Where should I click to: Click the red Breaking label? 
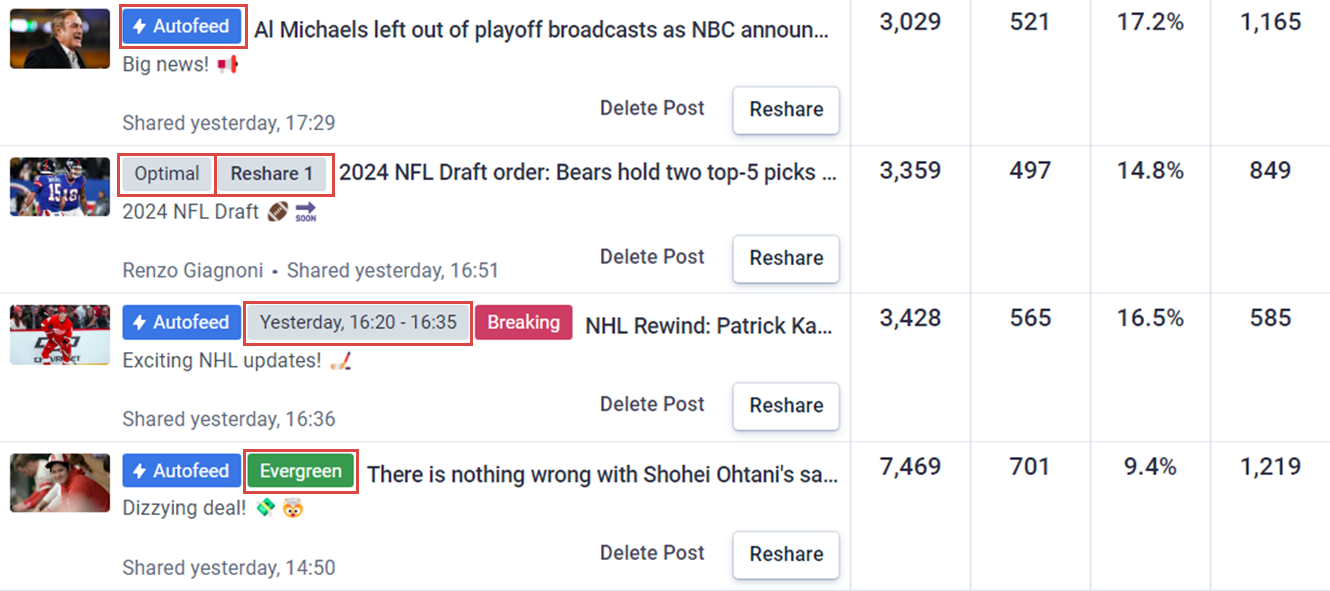click(523, 323)
